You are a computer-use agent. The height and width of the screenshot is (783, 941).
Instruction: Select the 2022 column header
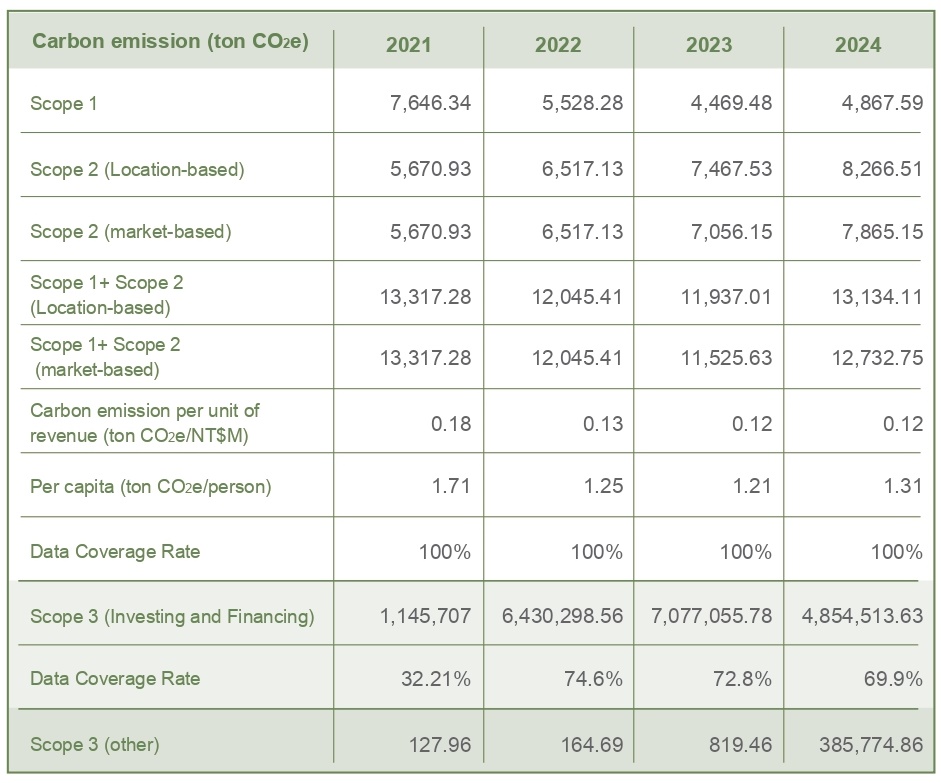558,45
